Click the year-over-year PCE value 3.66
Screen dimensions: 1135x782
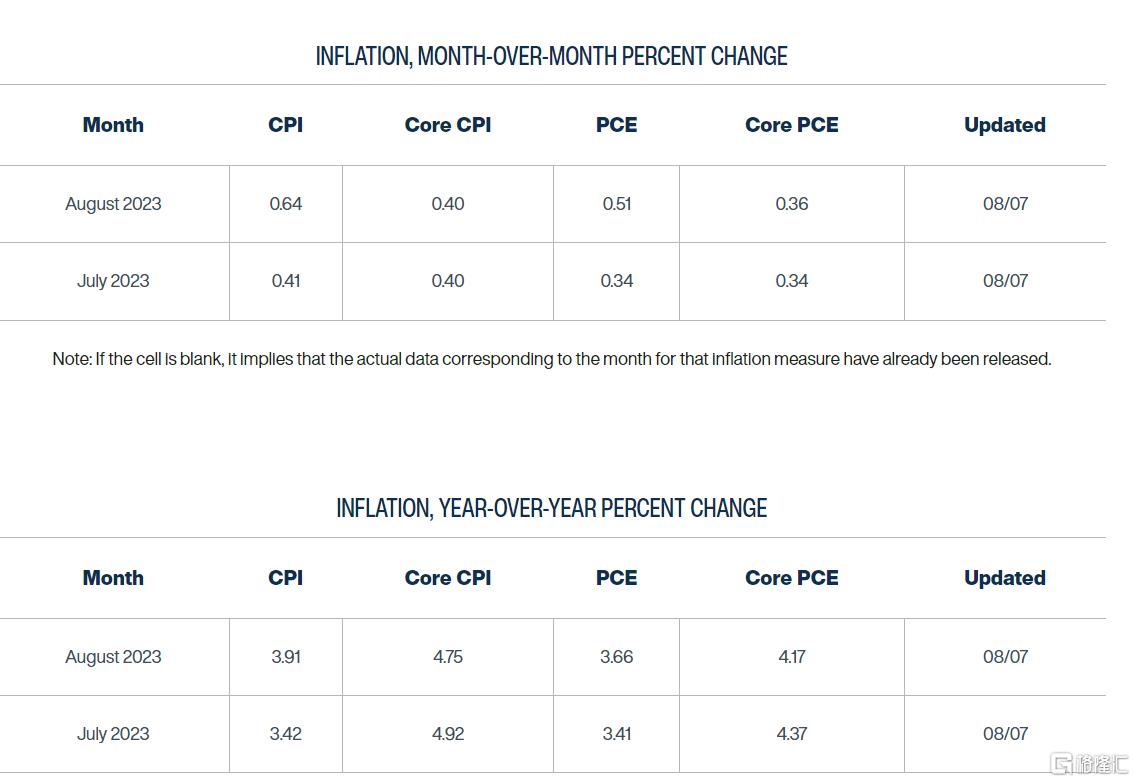tap(617, 657)
